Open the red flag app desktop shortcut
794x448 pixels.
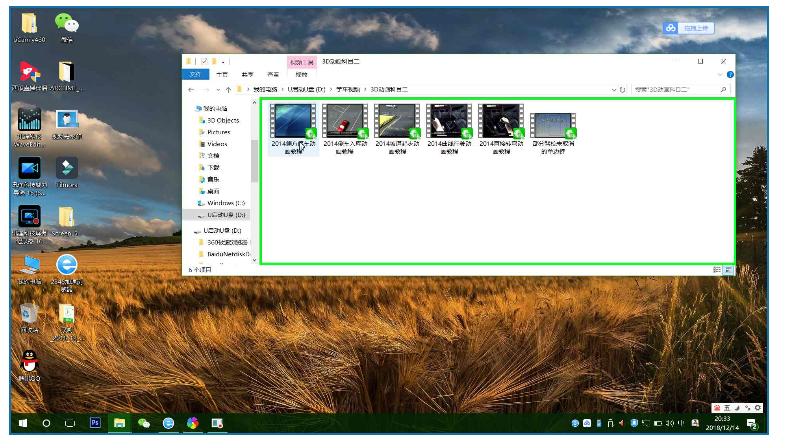click(x=29, y=76)
